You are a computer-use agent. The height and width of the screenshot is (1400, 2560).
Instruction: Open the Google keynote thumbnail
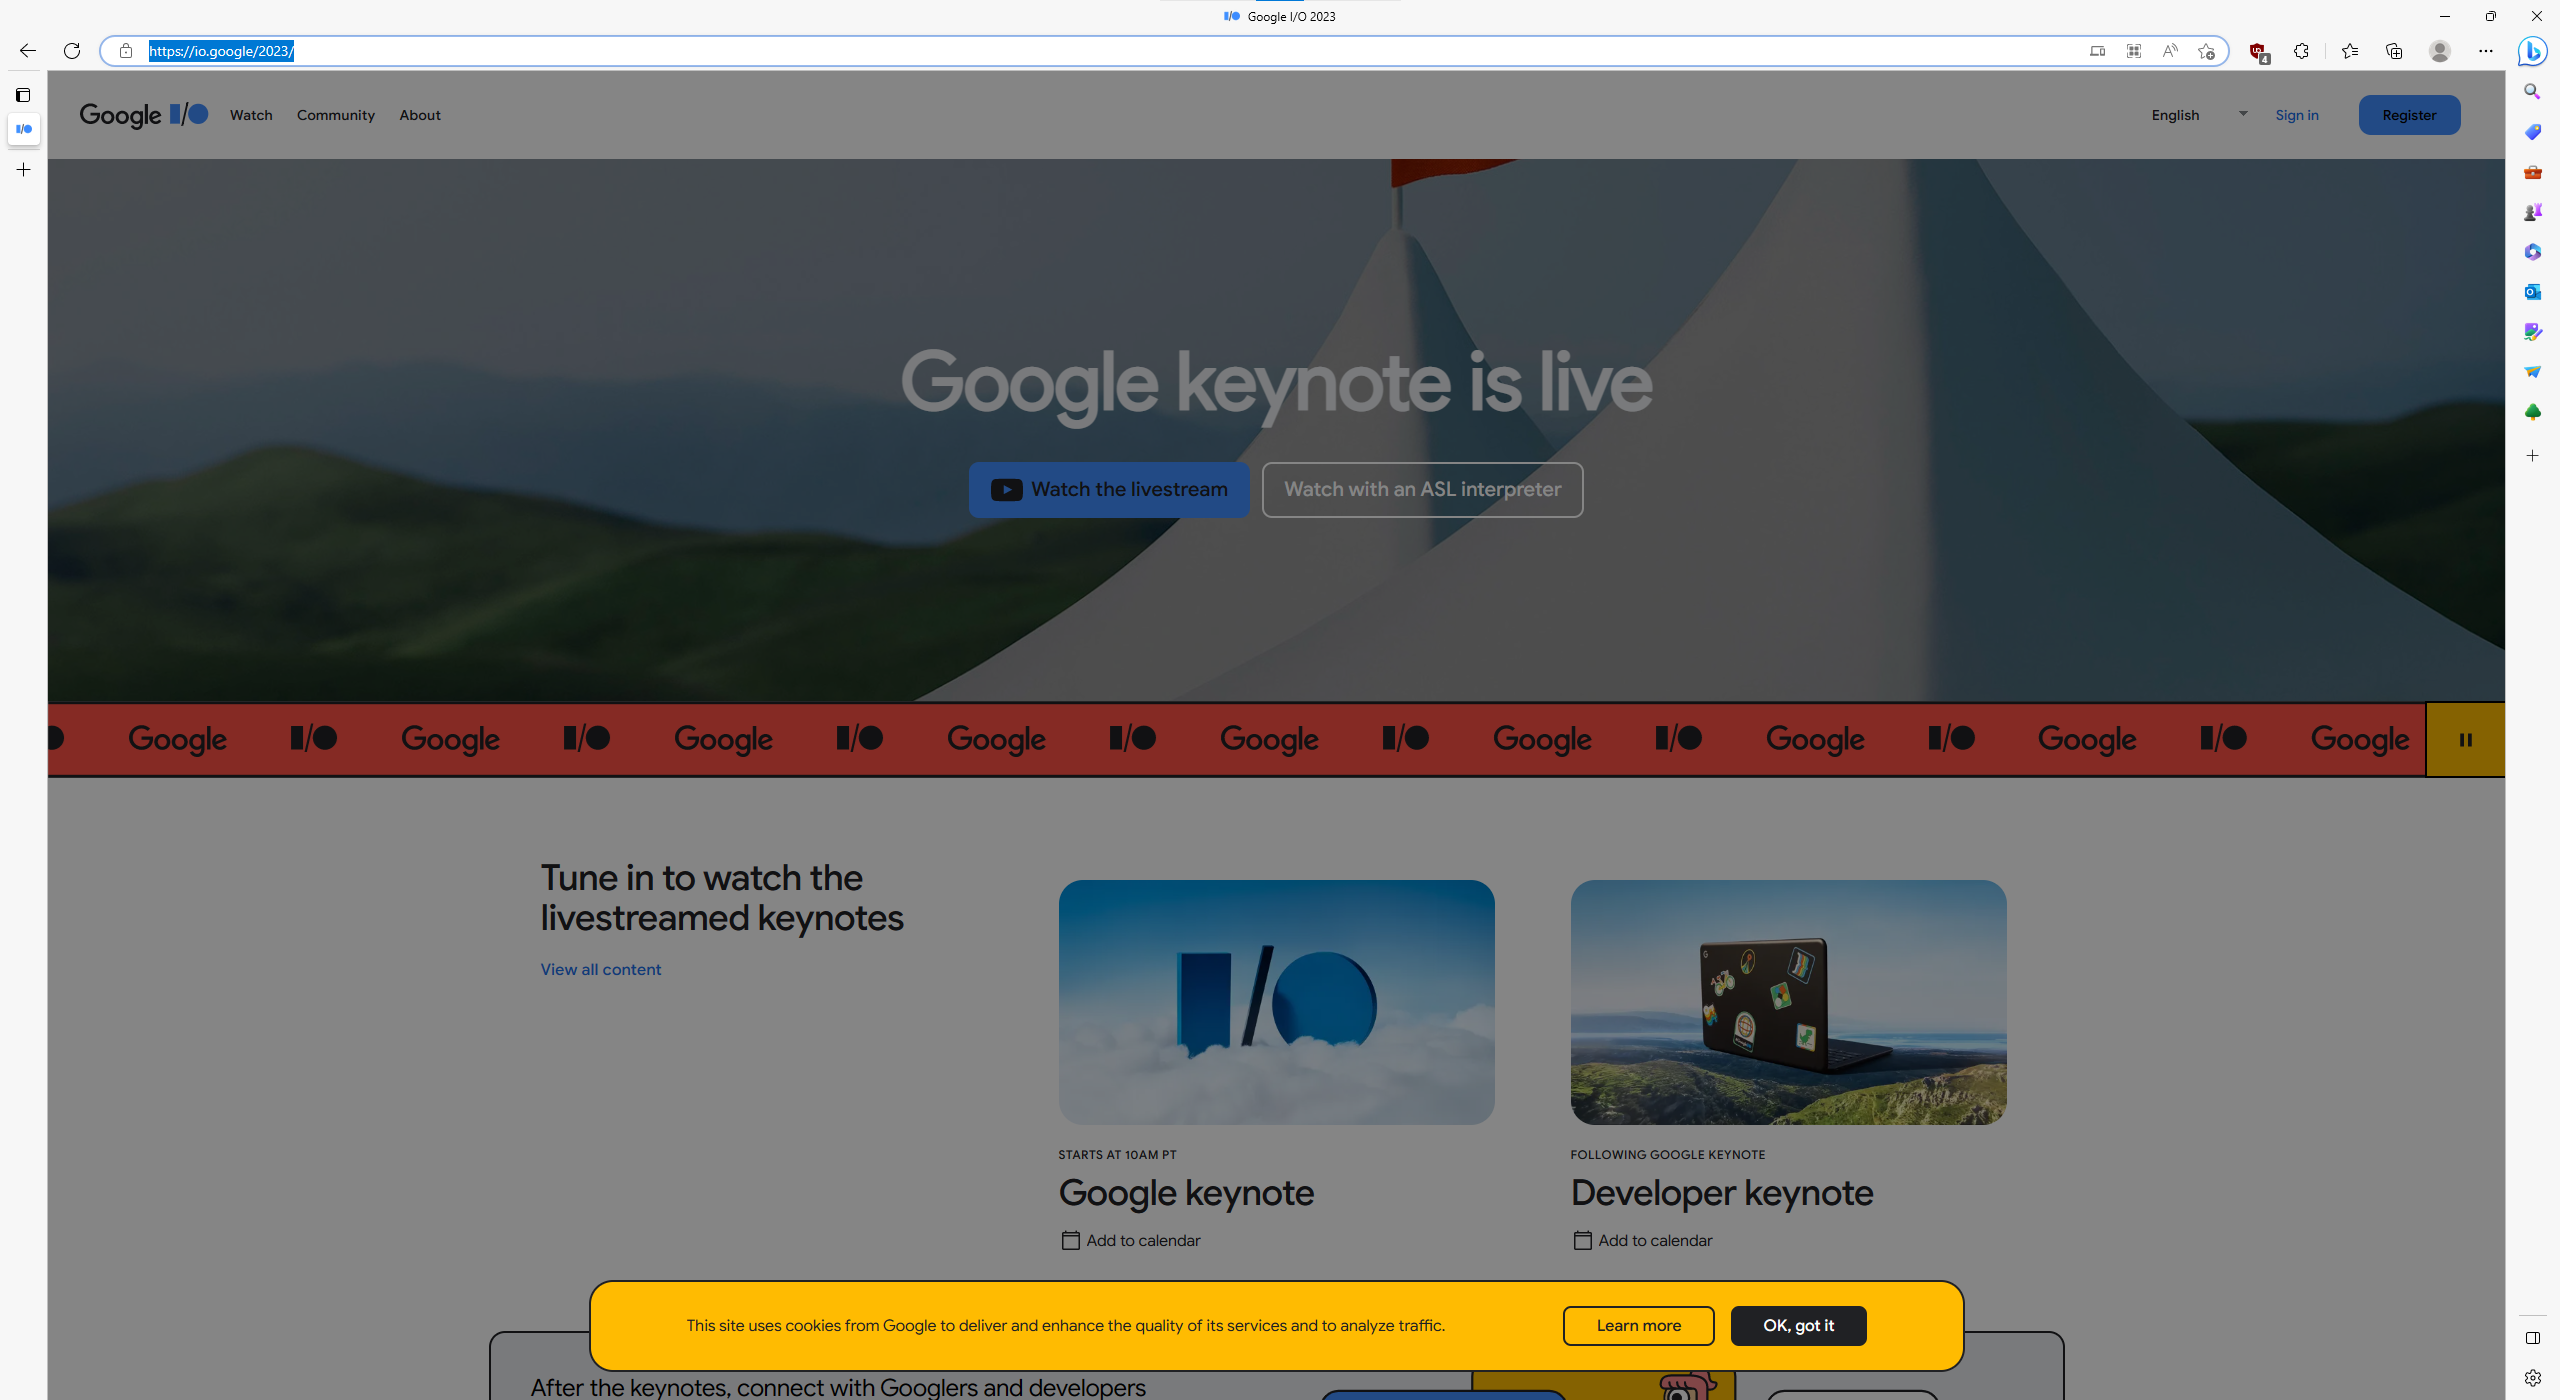tap(1277, 1002)
